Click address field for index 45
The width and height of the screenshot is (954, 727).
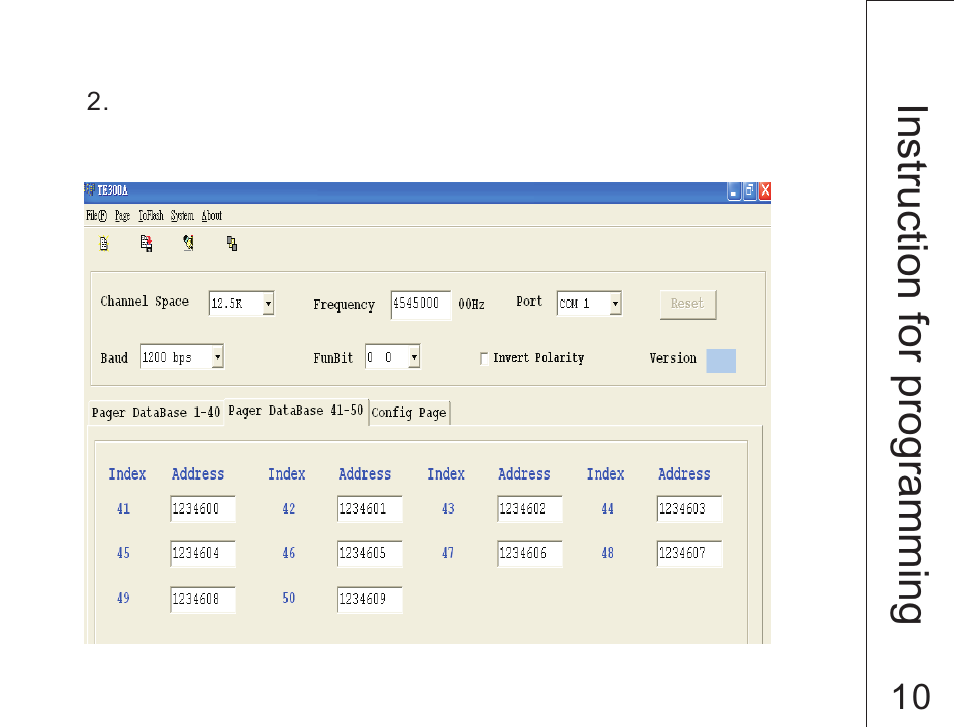pyautogui.click(x=203, y=554)
